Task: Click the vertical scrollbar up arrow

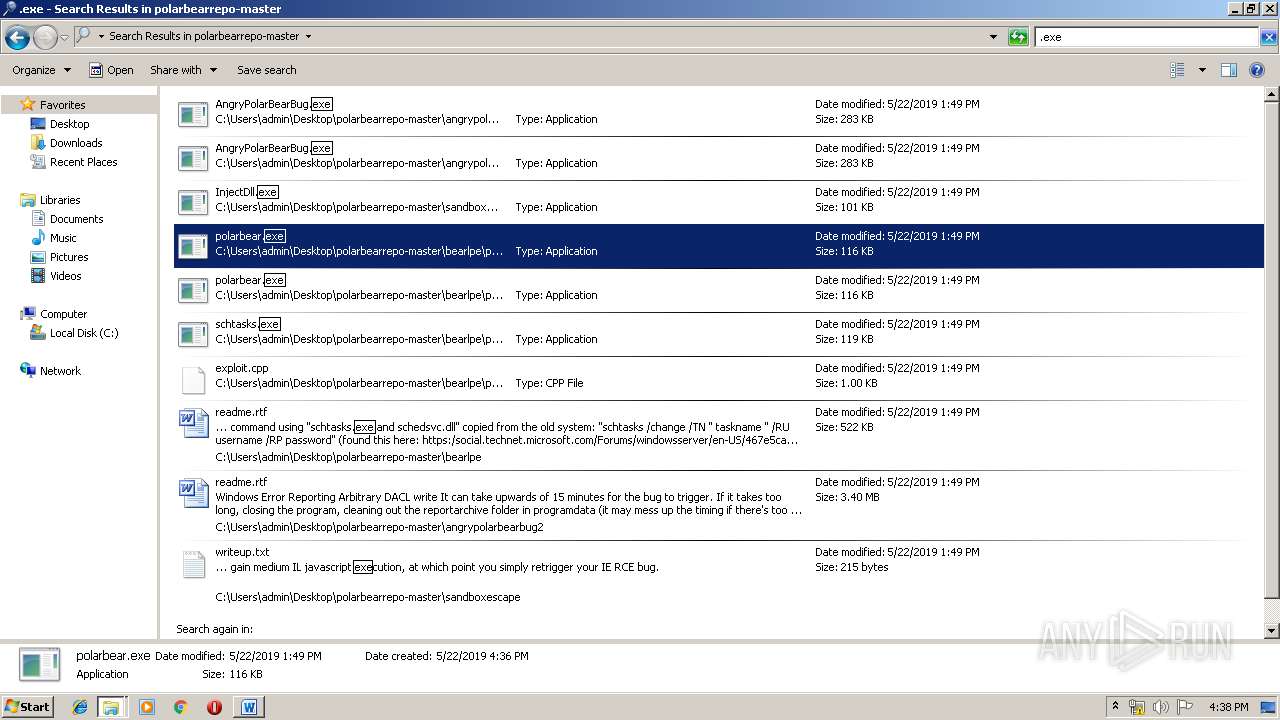Action: (x=1272, y=96)
